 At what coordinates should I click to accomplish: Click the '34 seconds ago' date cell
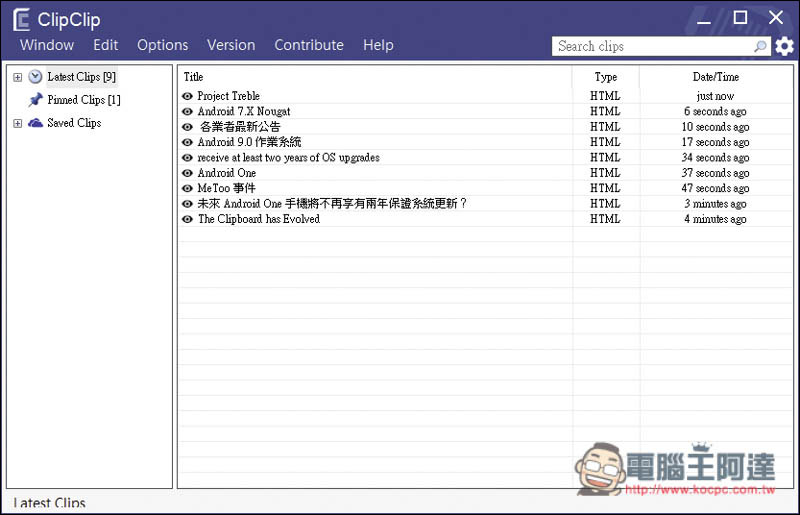pos(715,158)
